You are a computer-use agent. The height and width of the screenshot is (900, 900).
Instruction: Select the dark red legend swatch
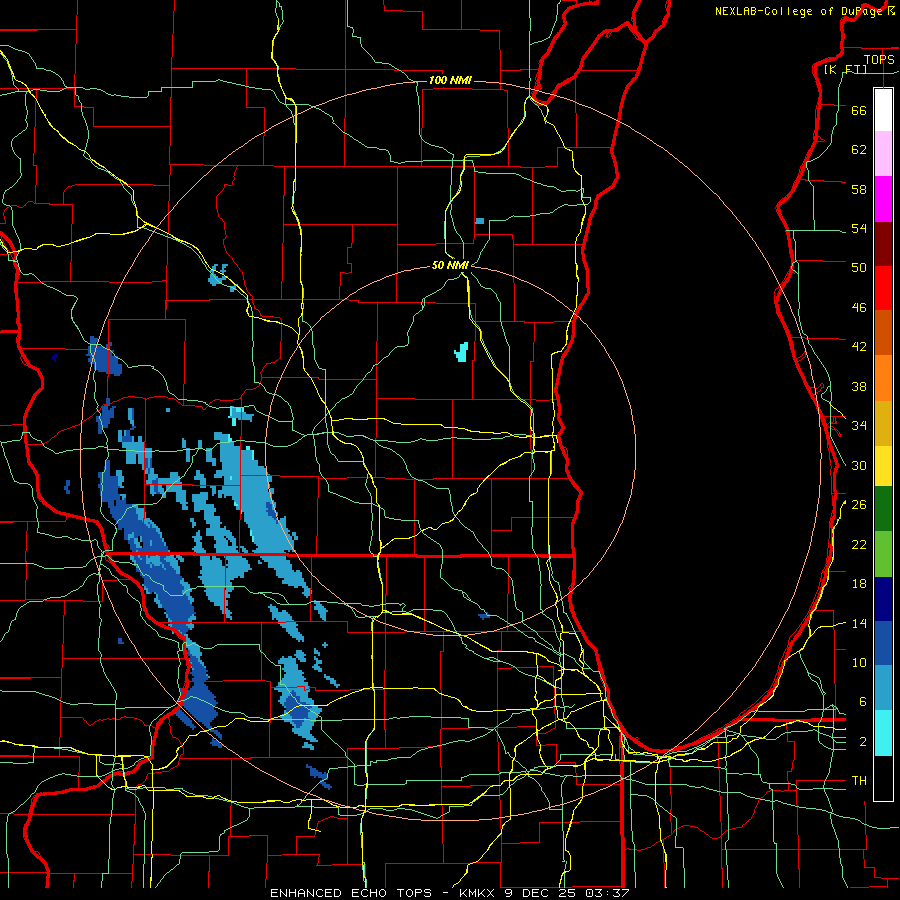point(883,244)
